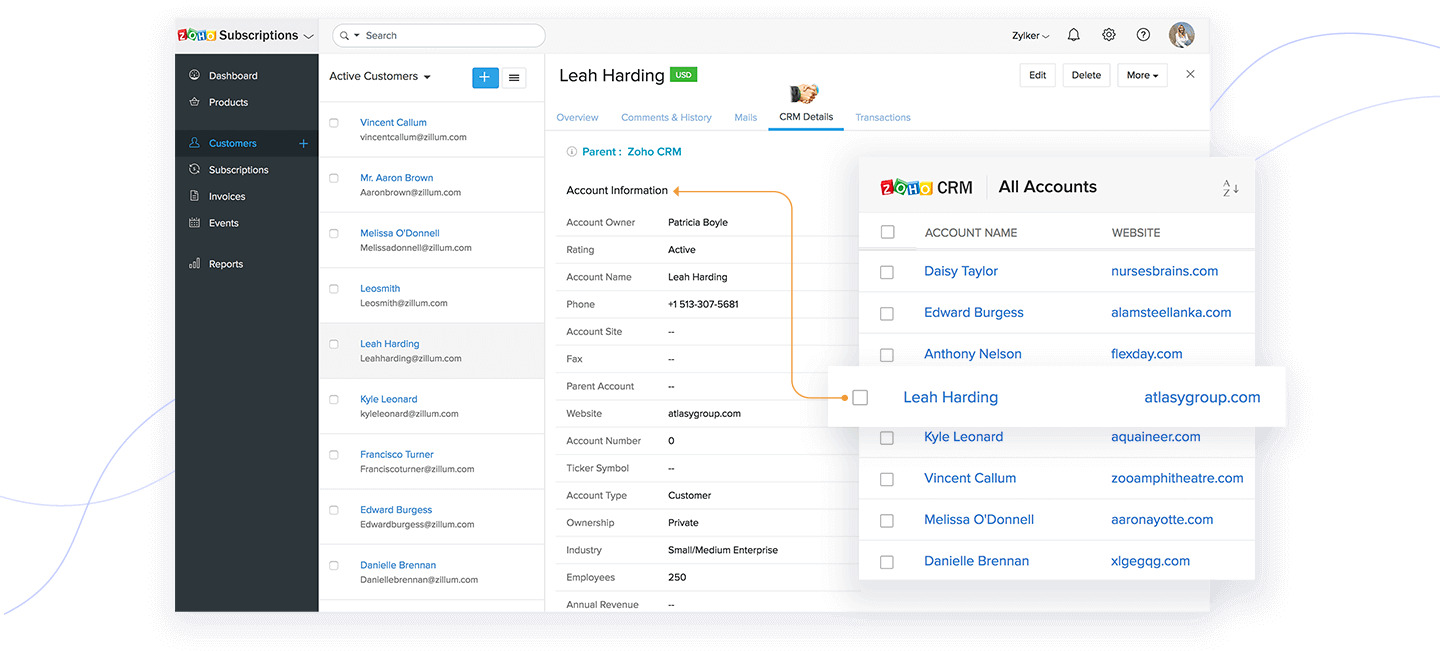Open the search scope dropdown arrow

pyautogui.click(x=357, y=36)
